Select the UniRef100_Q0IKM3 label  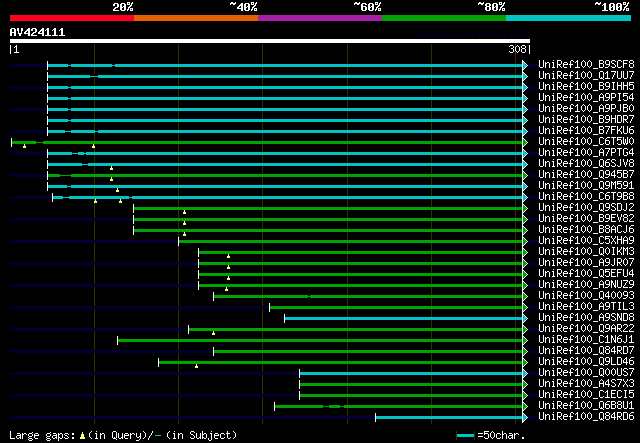[x=586, y=252]
